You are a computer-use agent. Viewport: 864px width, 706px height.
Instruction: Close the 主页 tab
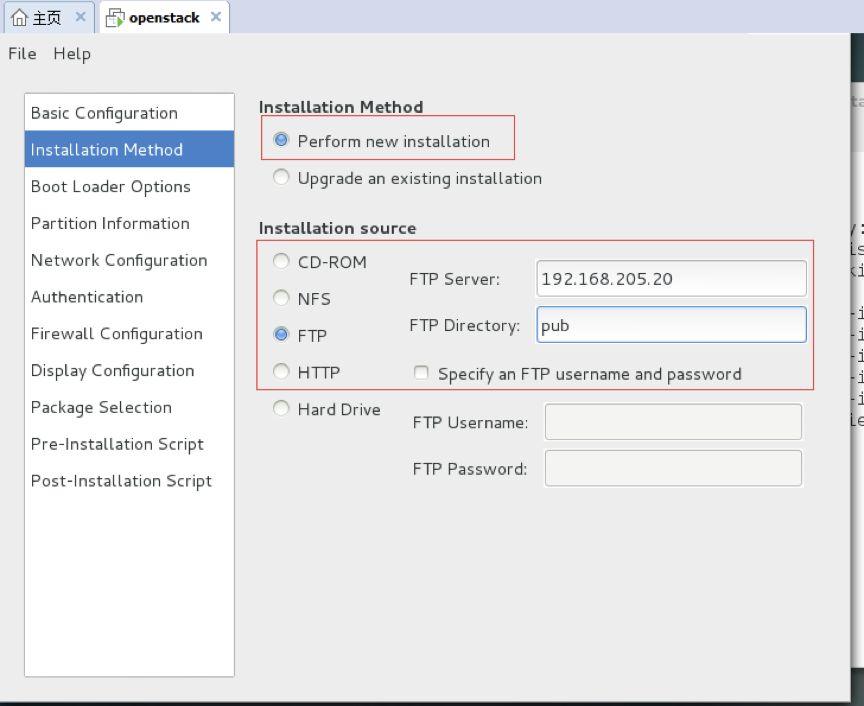click(x=81, y=17)
